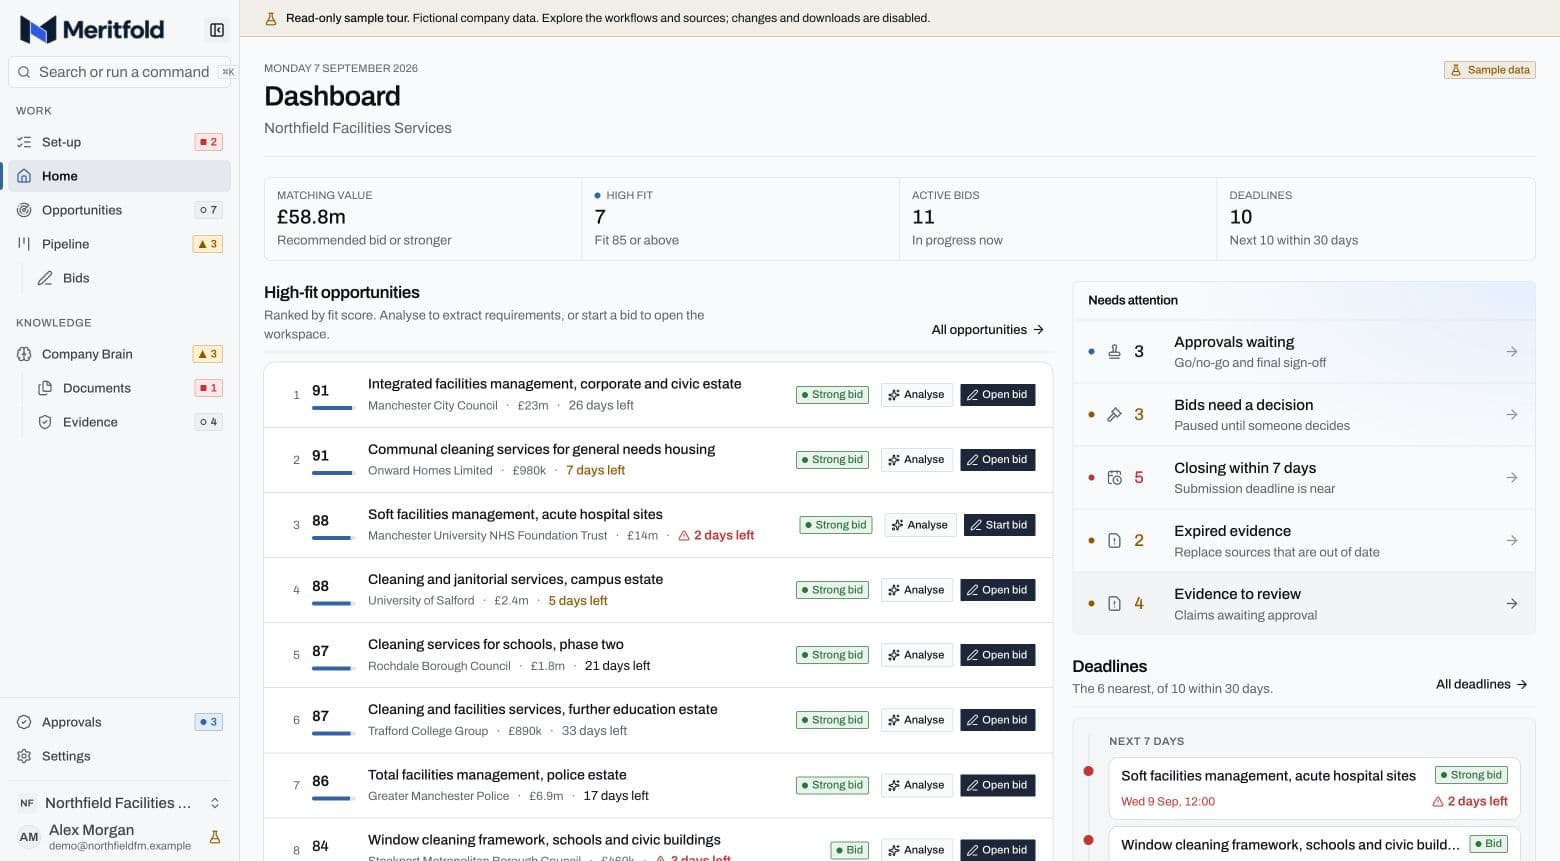Image resolution: width=1560 pixels, height=861 pixels.
Task: Go to Opportunities in sidebar
Action: point(119,210)
